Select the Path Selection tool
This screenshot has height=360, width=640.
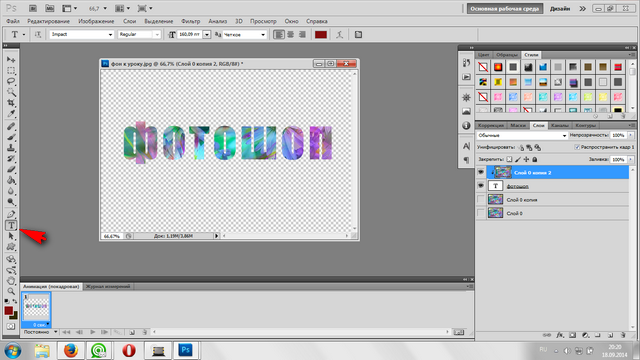click(11, 236)
